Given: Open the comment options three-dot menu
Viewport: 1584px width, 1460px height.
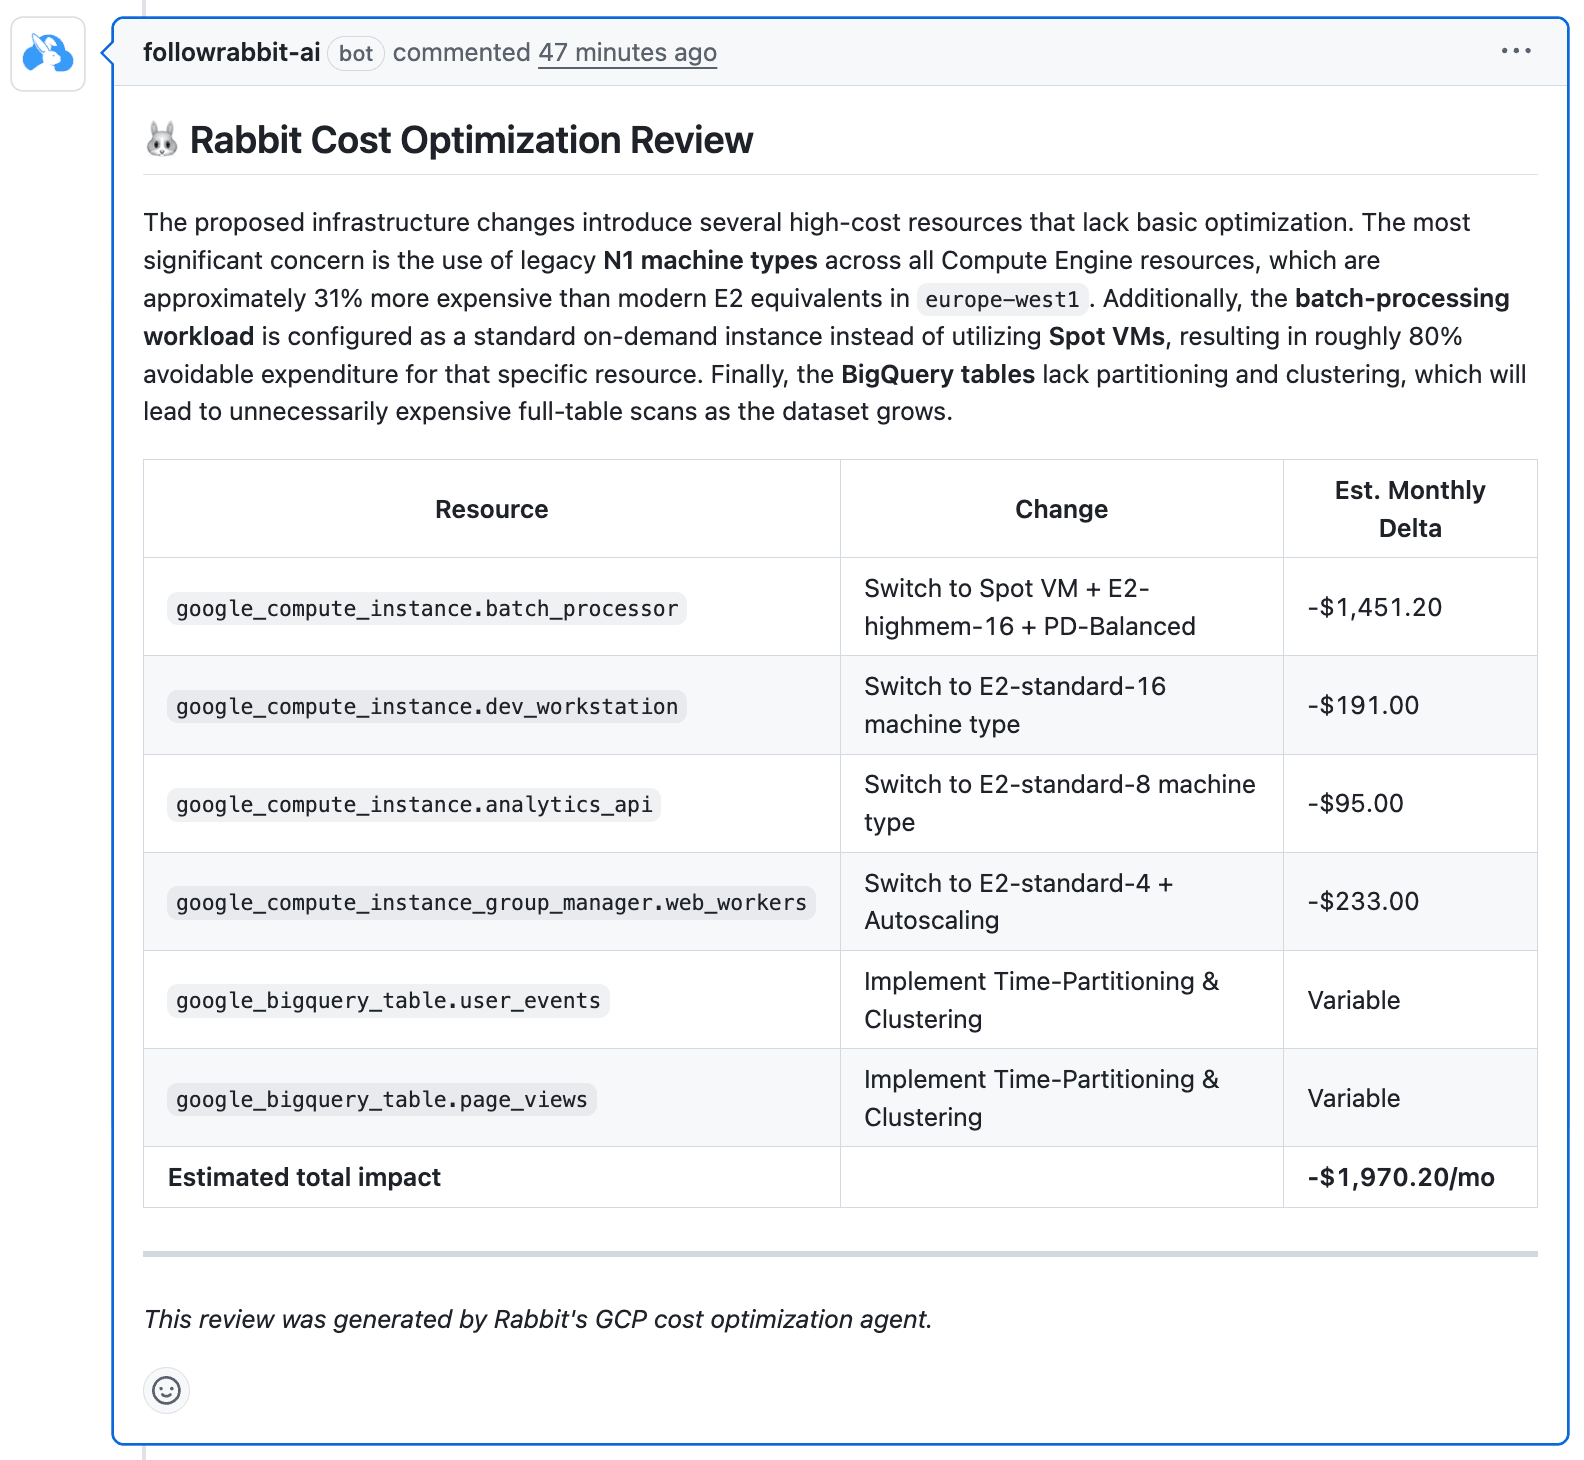Looking at the screenshot, I should click(x=1516, y=51).
